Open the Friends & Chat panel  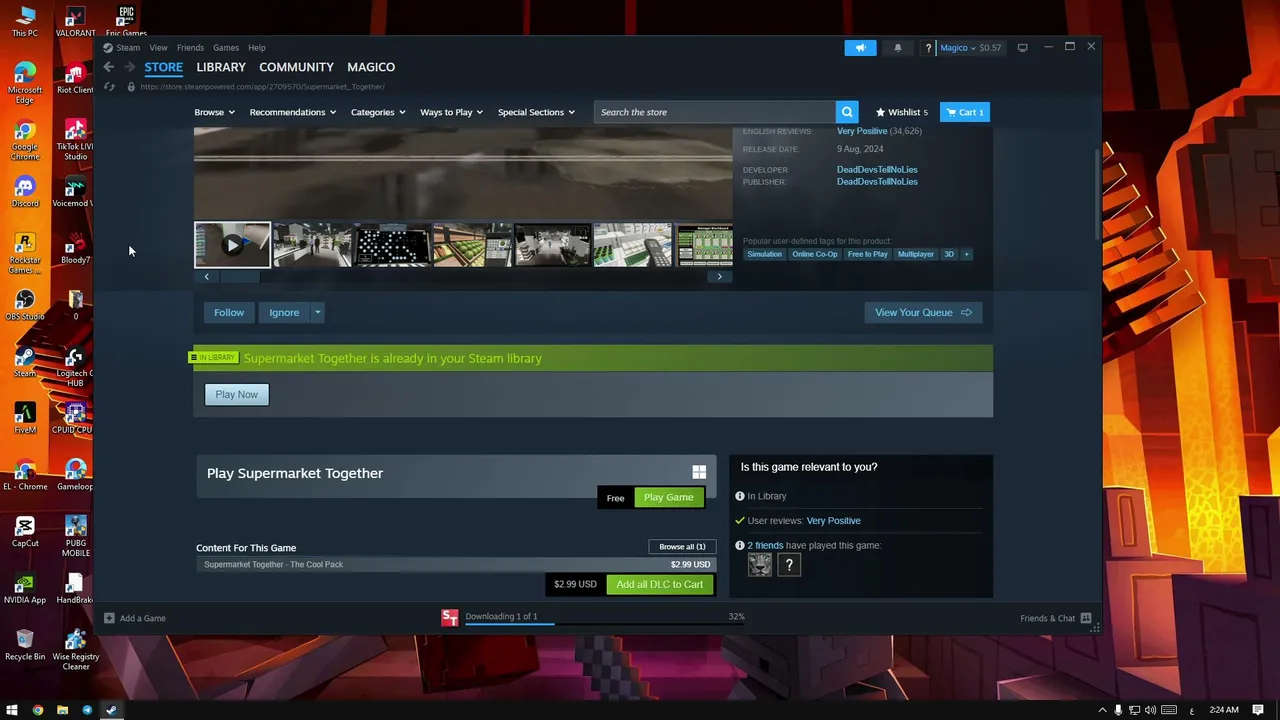1055,618
